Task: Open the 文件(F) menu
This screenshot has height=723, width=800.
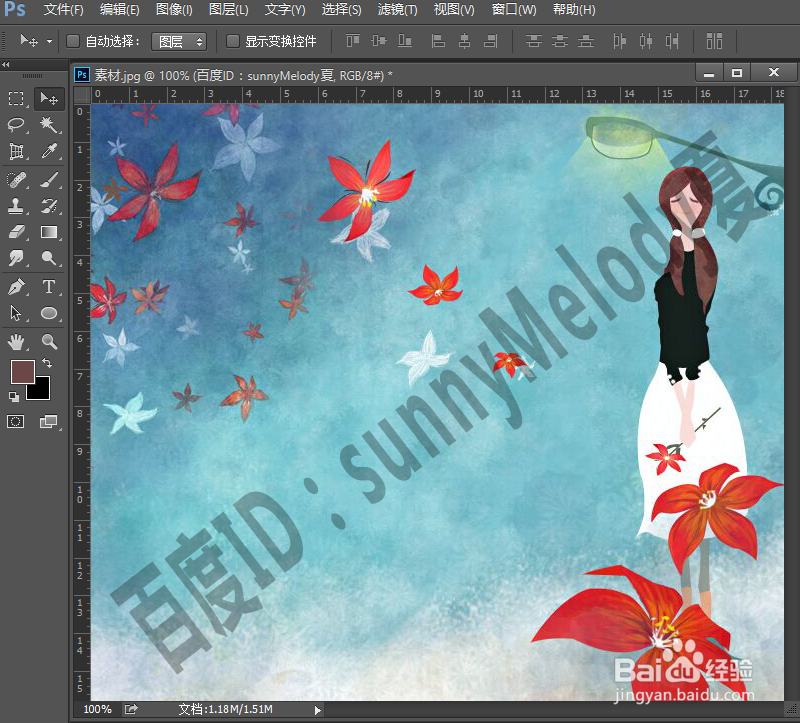Action: (x=63, y=10)
